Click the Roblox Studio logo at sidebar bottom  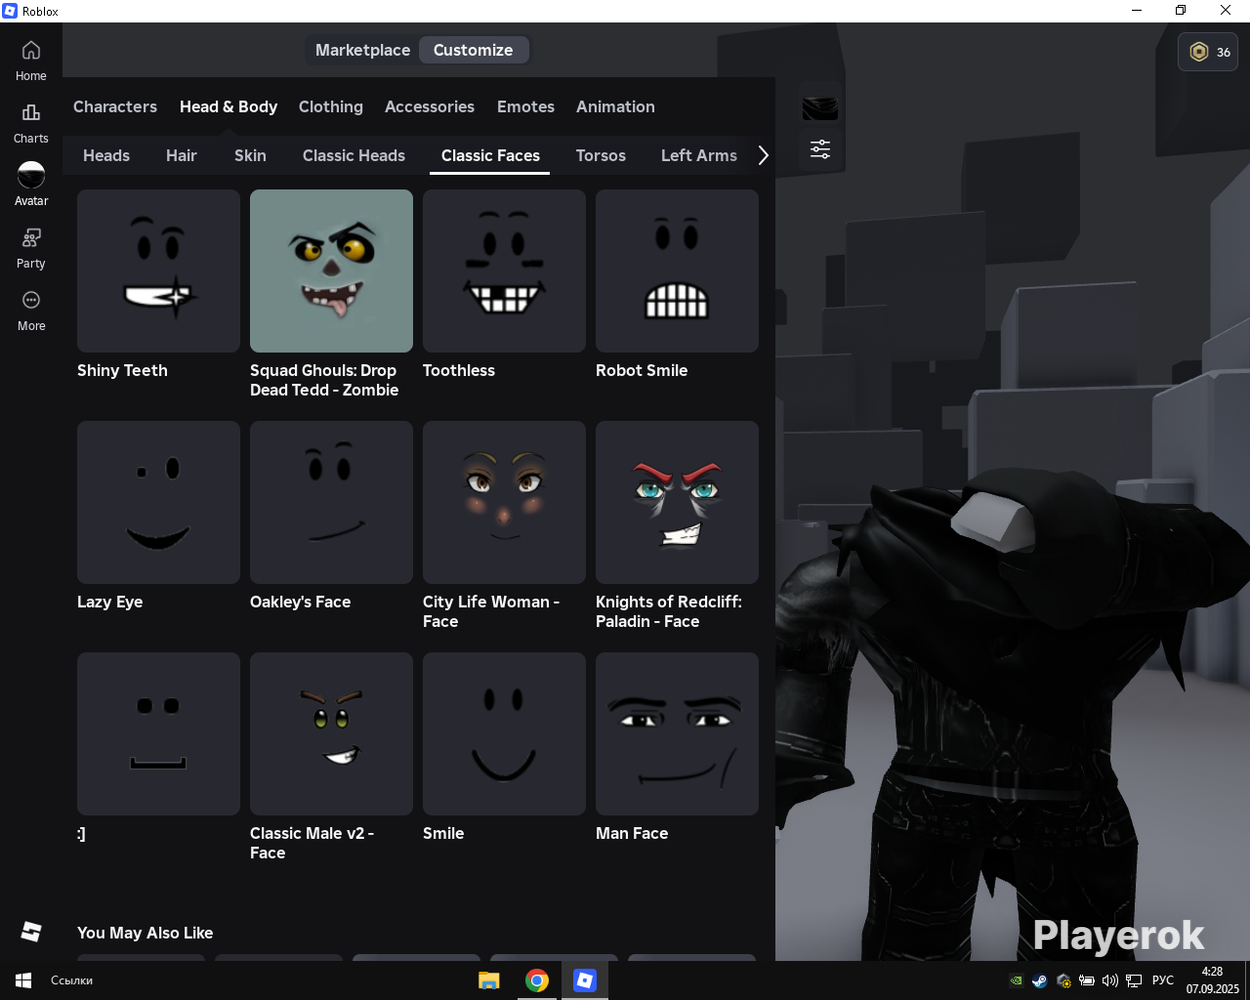tap(31, 931)
